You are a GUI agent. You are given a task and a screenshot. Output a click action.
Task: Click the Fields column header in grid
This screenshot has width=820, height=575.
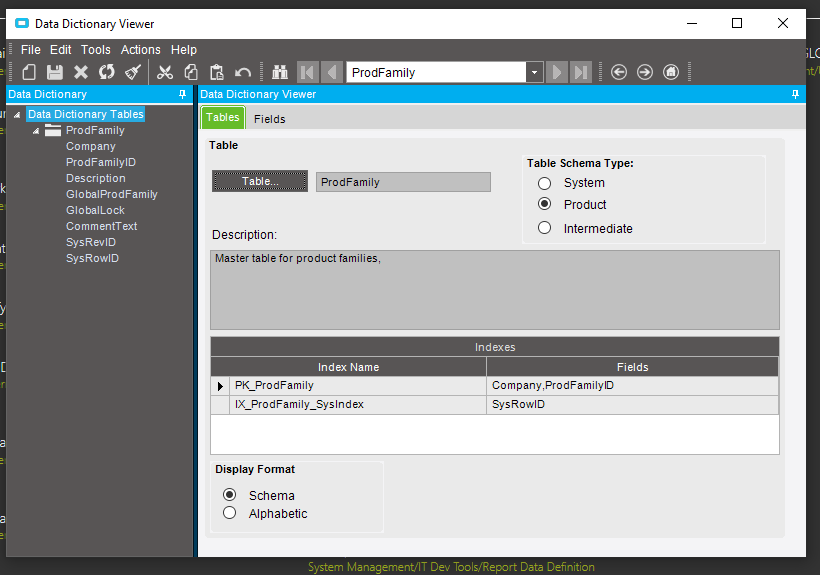(632, 367)
